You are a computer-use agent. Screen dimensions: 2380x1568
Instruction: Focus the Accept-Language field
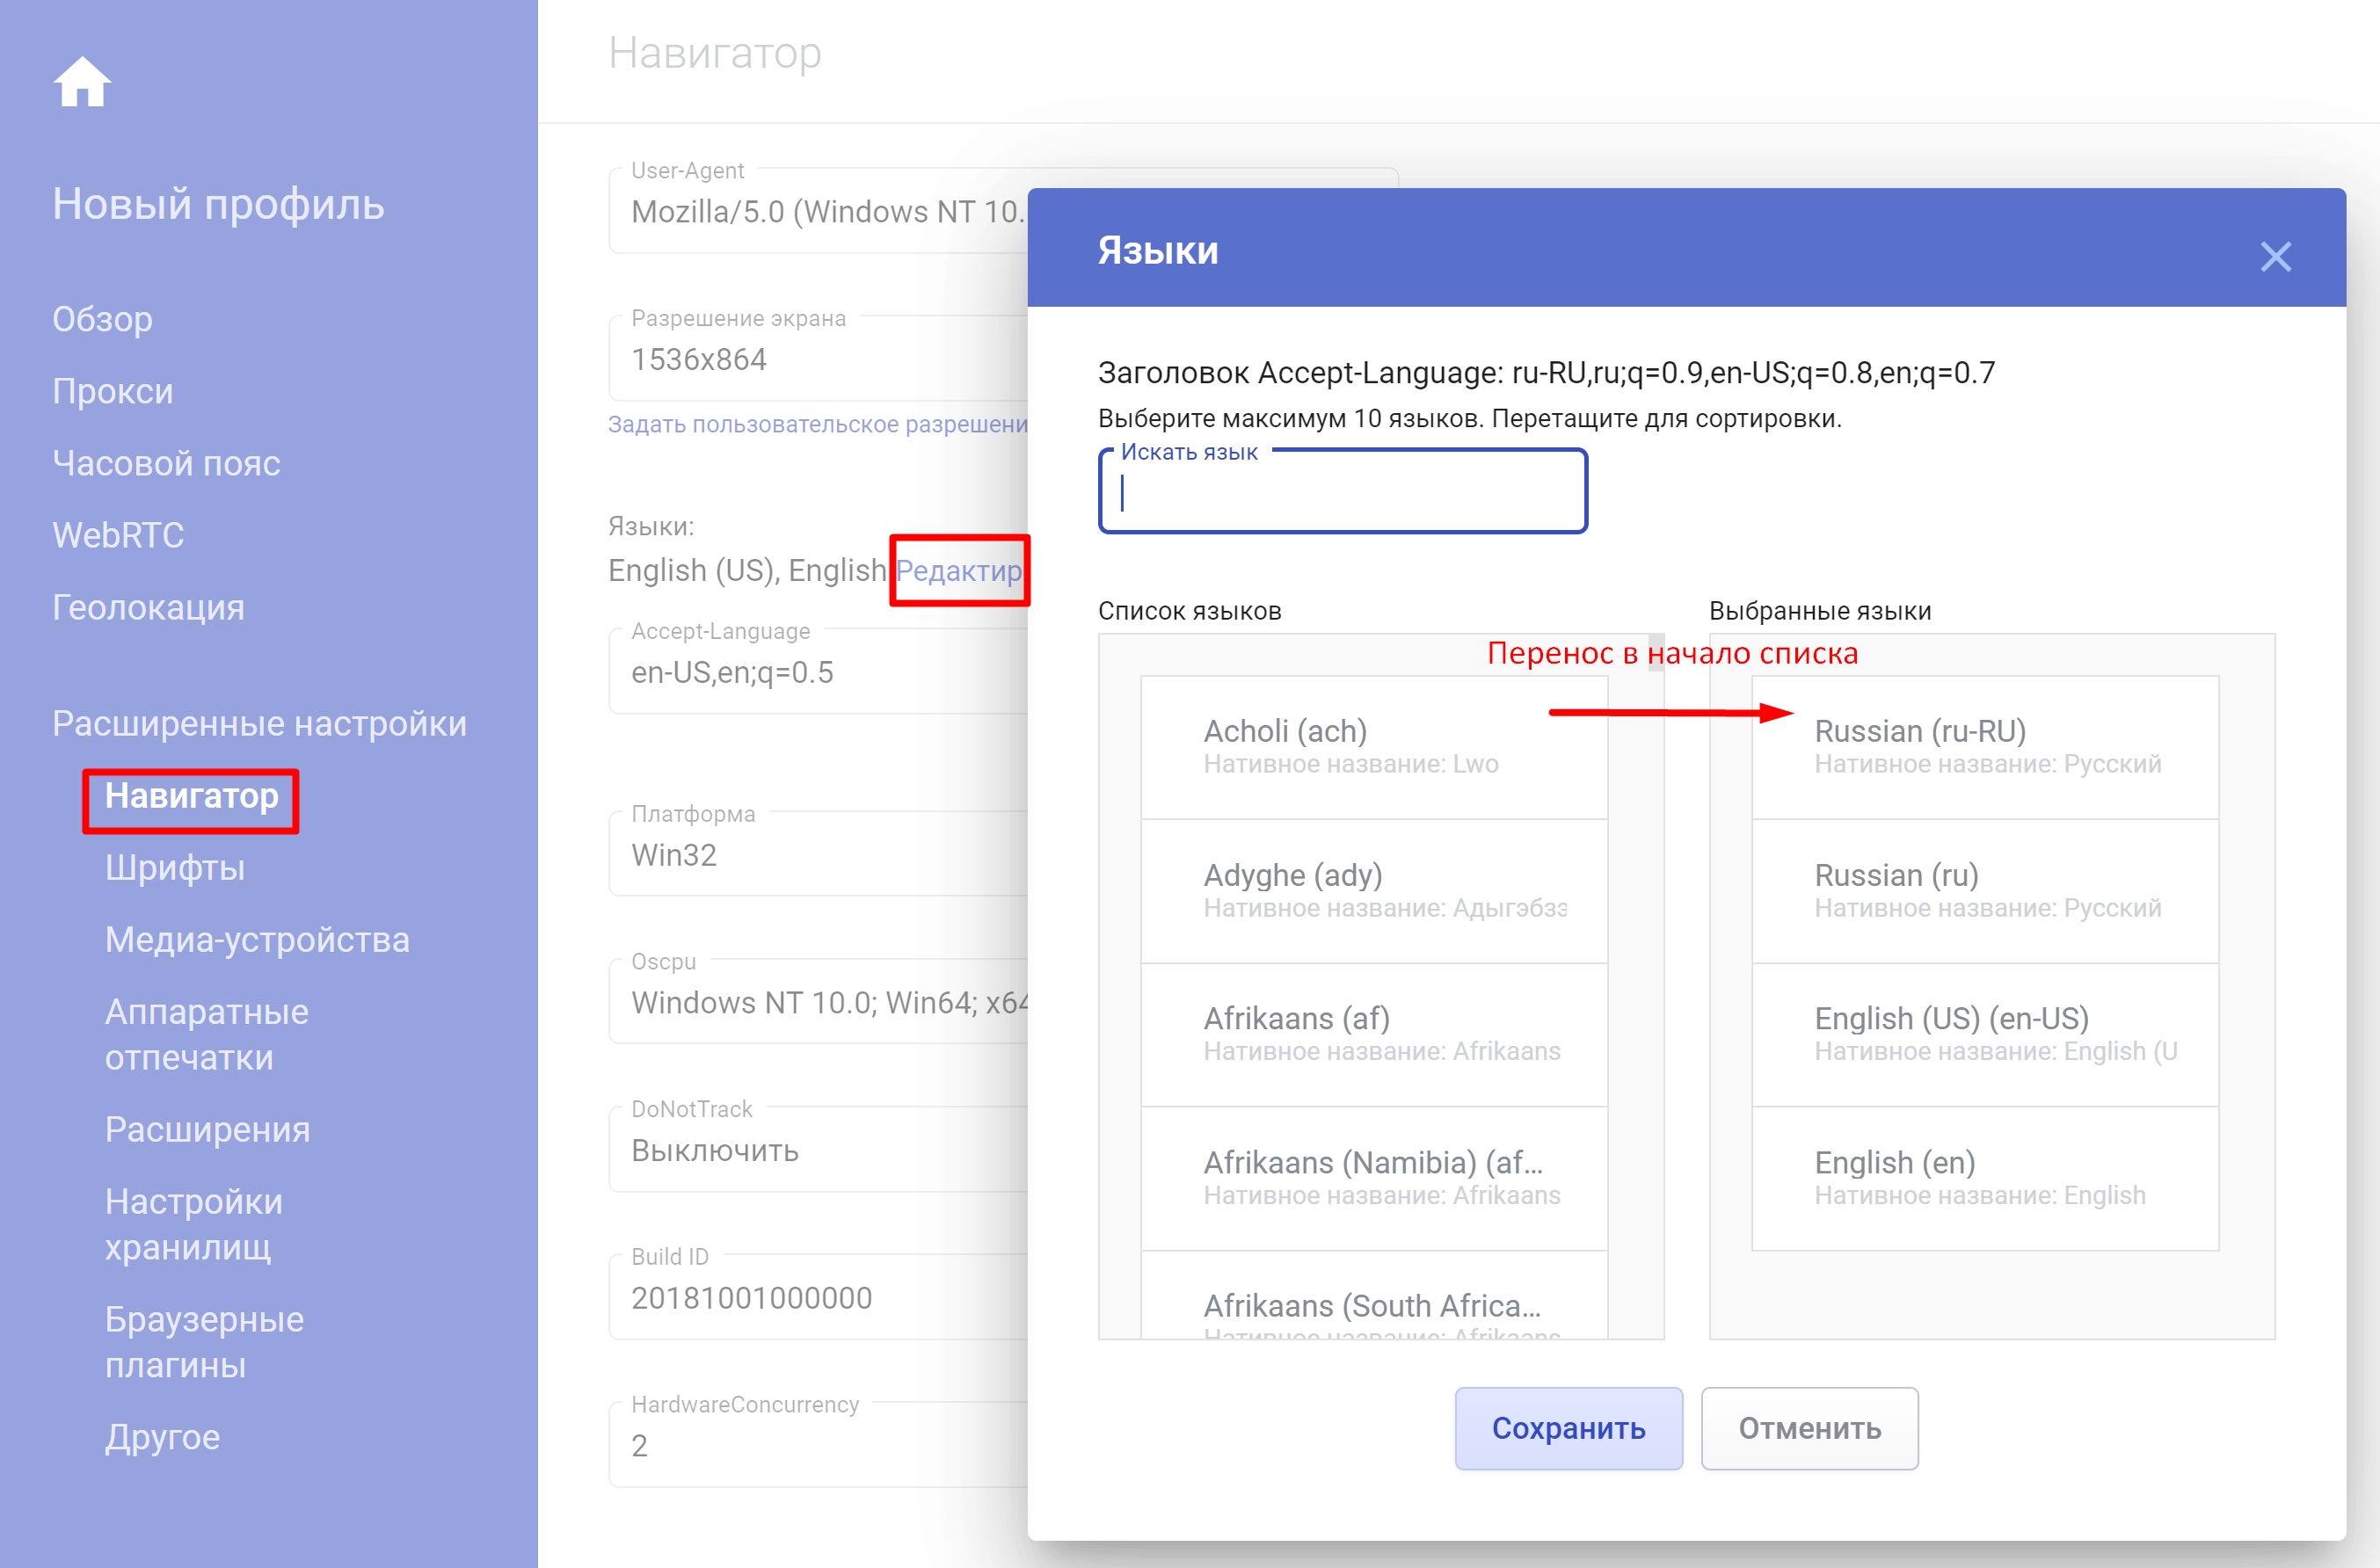[x=818, y=671]
